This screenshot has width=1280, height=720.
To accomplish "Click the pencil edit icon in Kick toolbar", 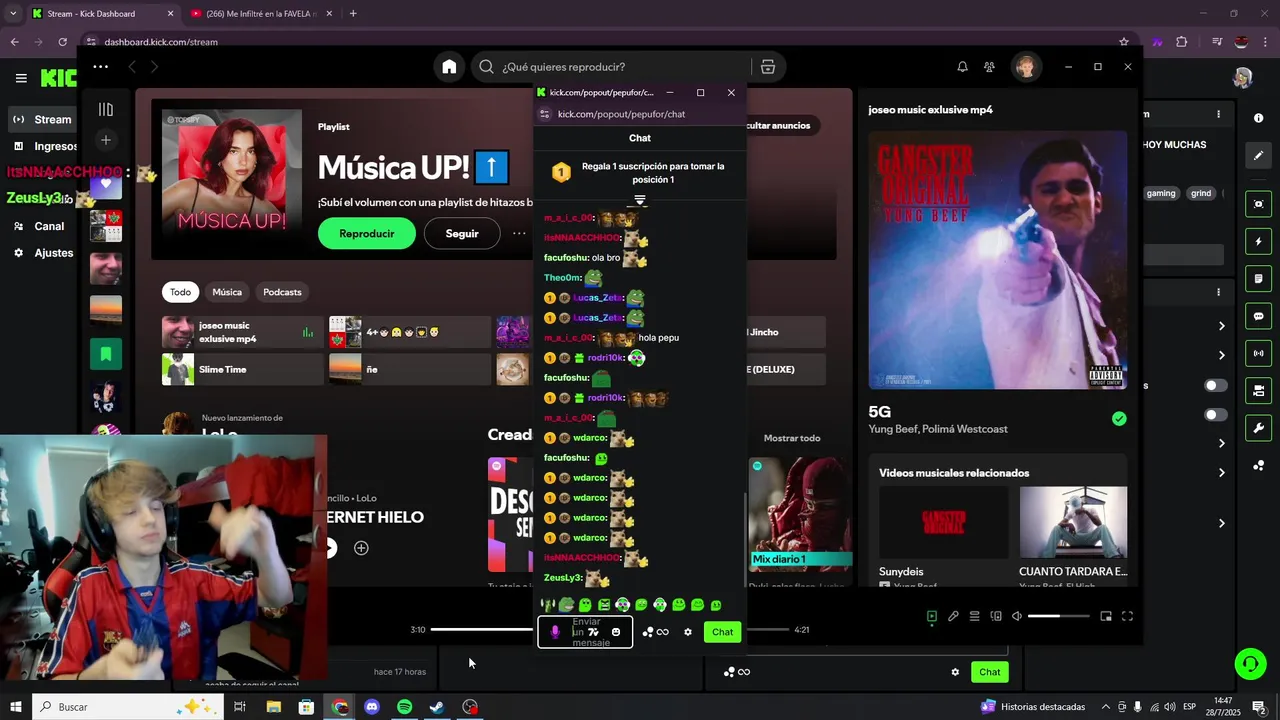I will (1259, 156).
